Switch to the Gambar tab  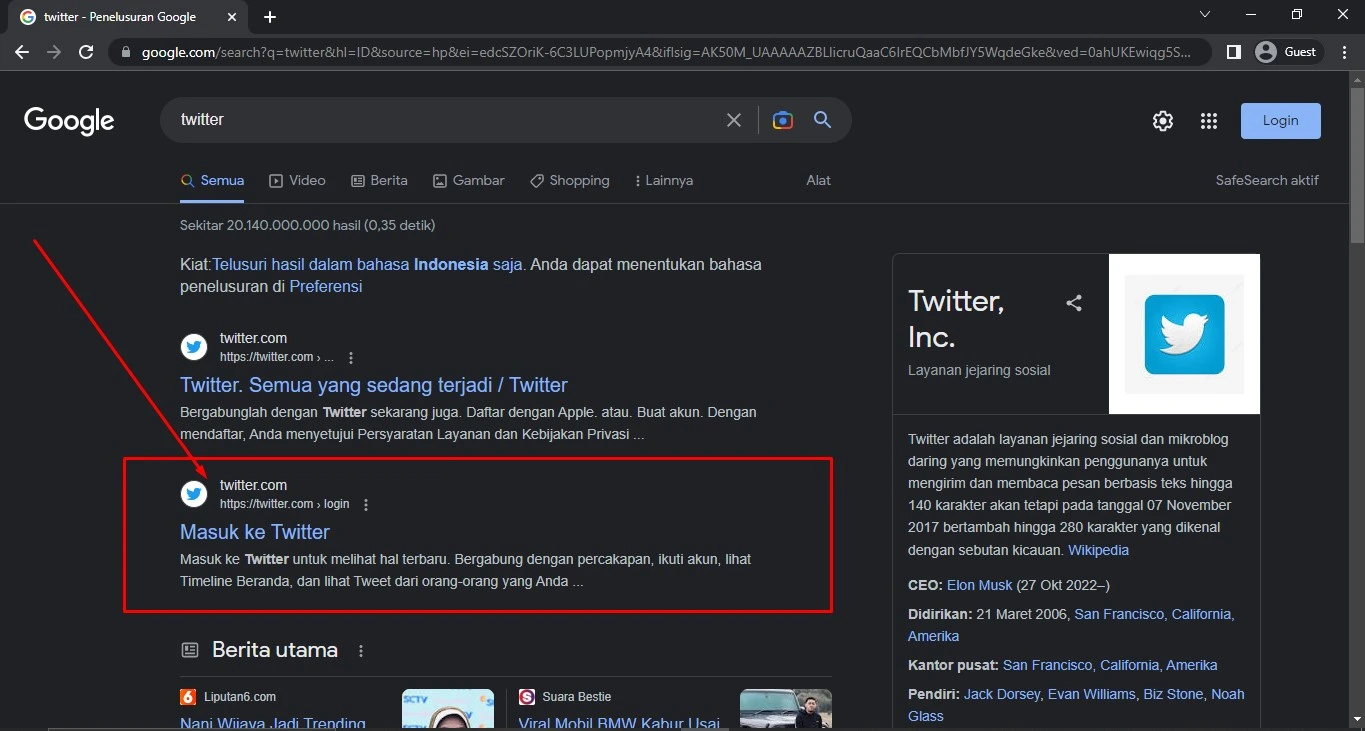tap(468, 181)
